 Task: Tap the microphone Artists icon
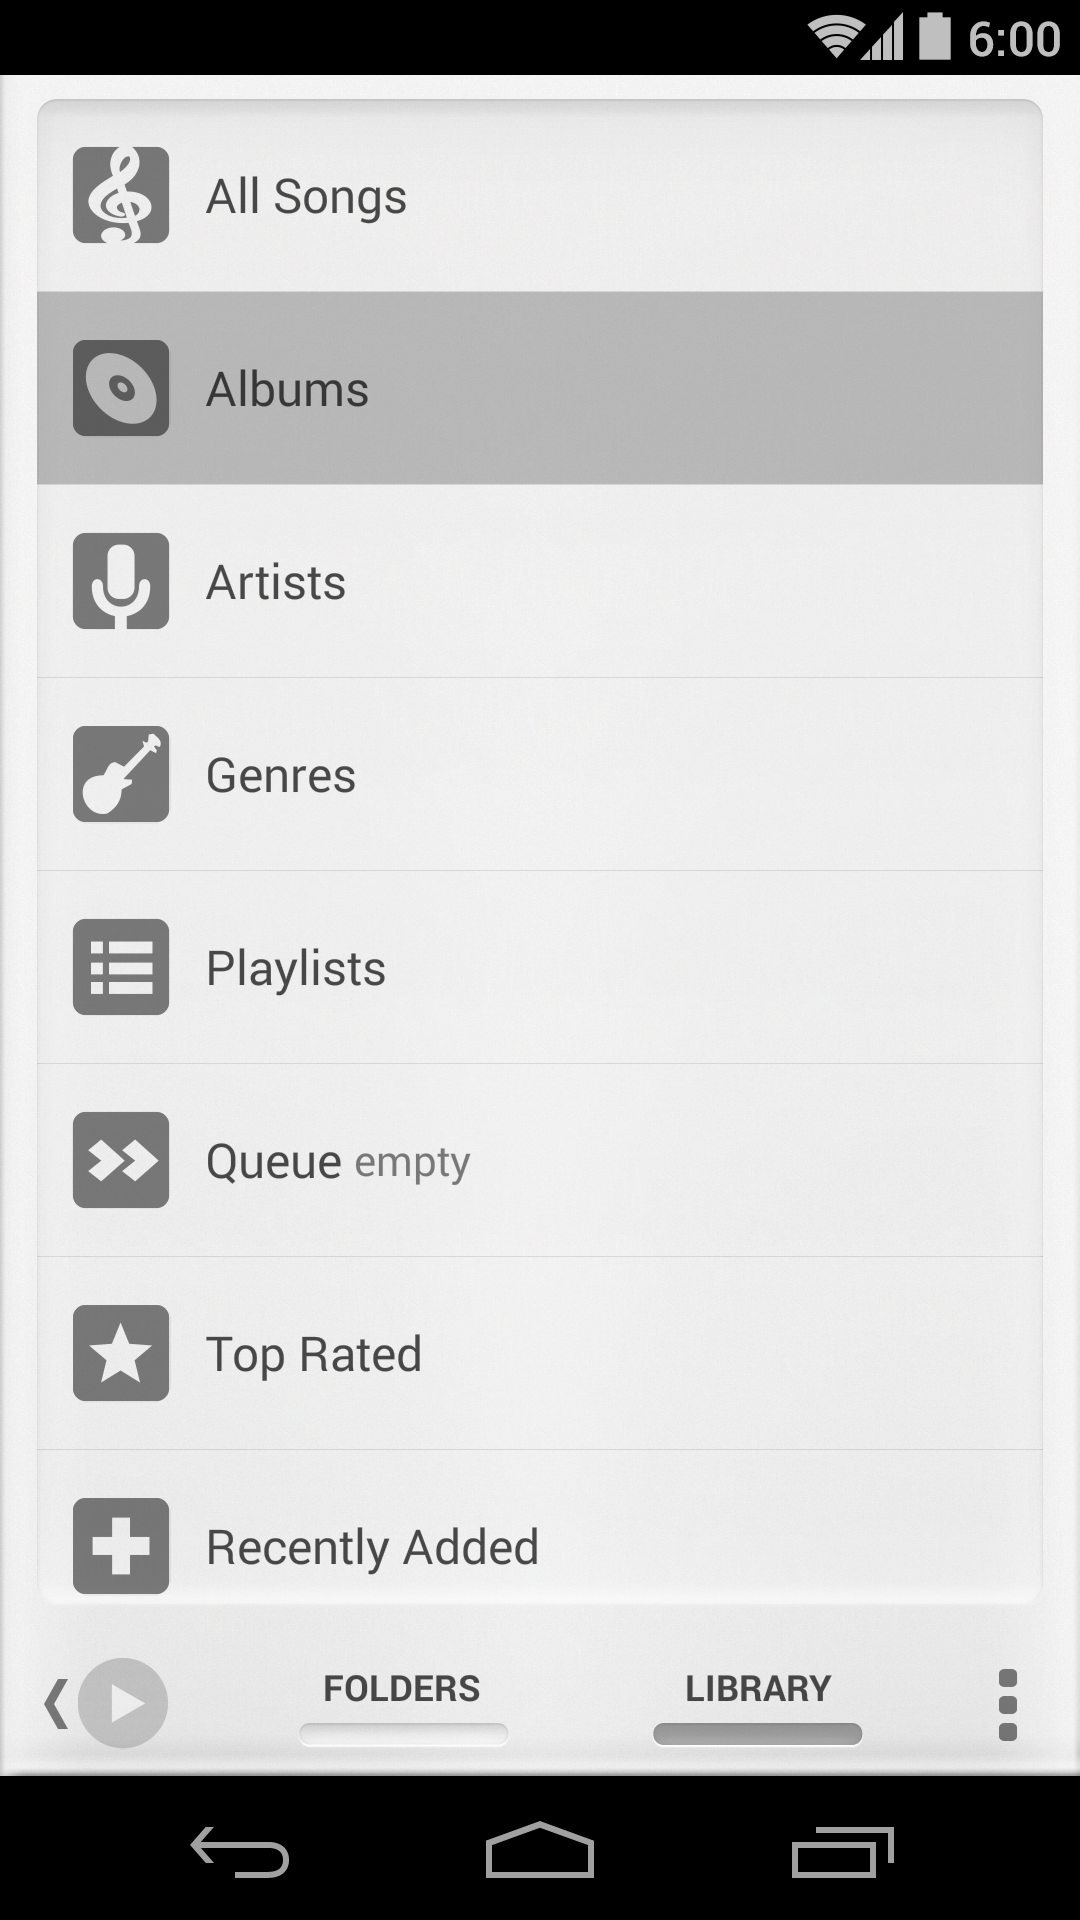tap(121, 581)
